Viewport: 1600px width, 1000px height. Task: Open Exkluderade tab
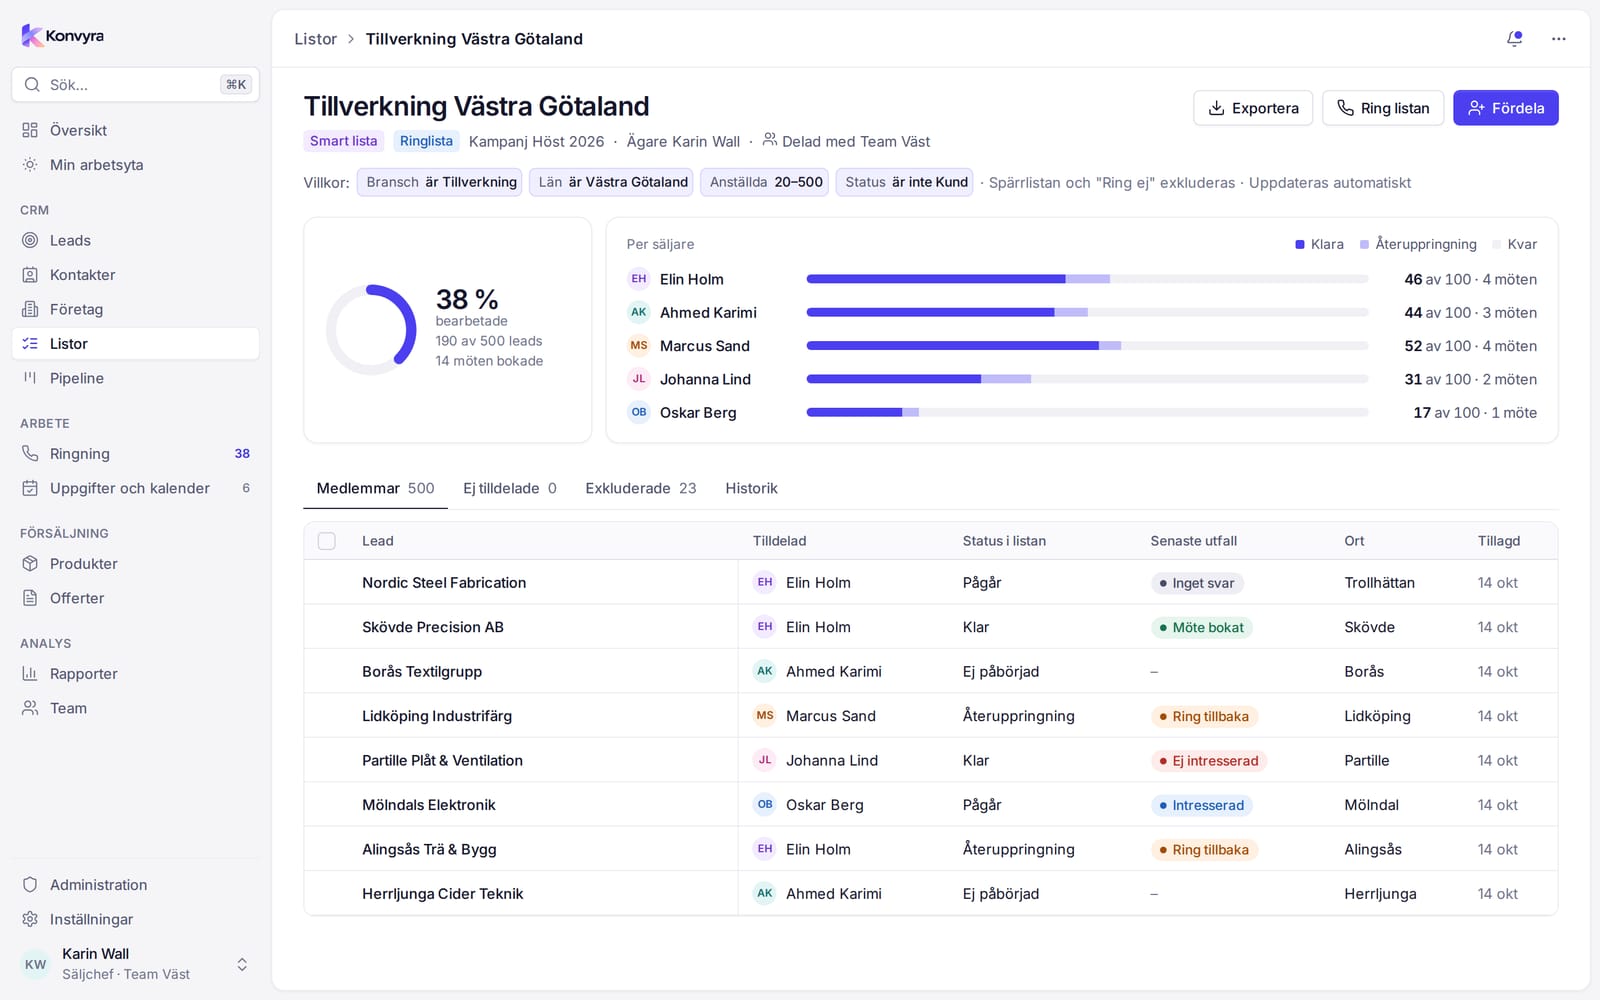point(641,488)
